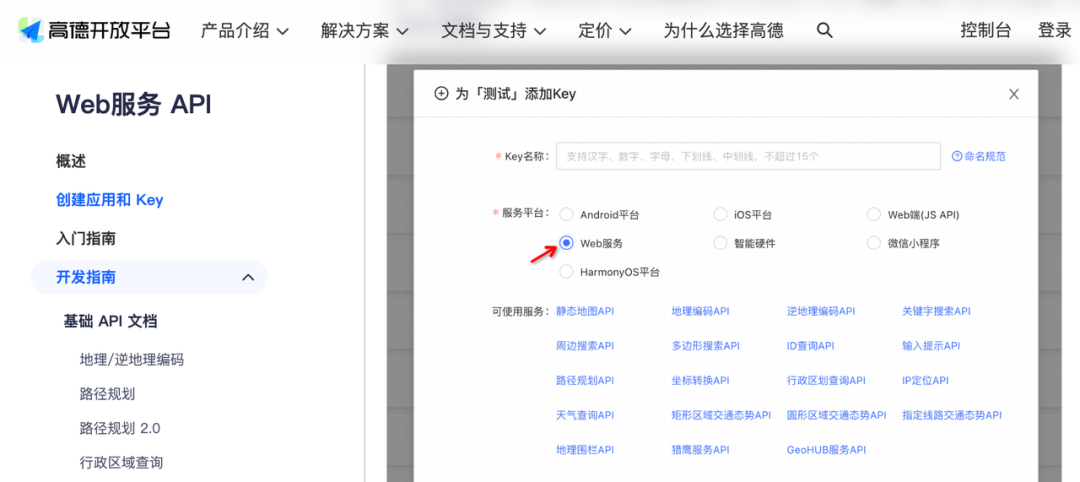Click the 高德开放平台 logo
Viewport: 1080px width, 482px height.
(x=94, y=30)
